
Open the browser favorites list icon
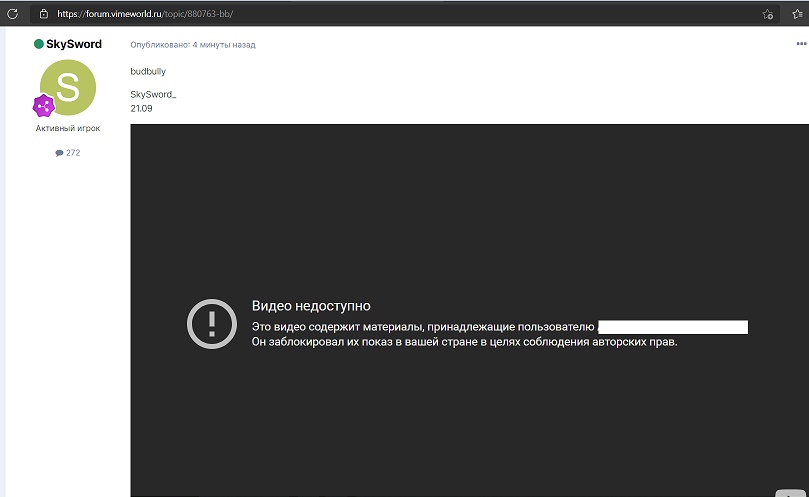[x=797, y=14]
